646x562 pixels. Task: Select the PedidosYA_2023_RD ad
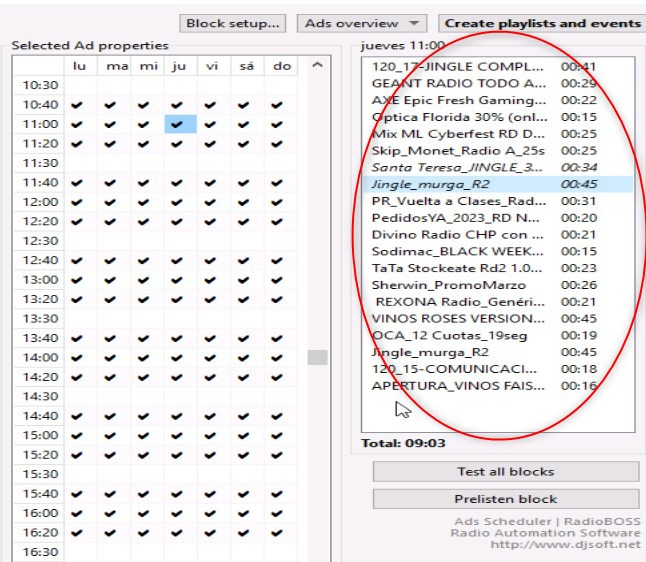(498, 218)
